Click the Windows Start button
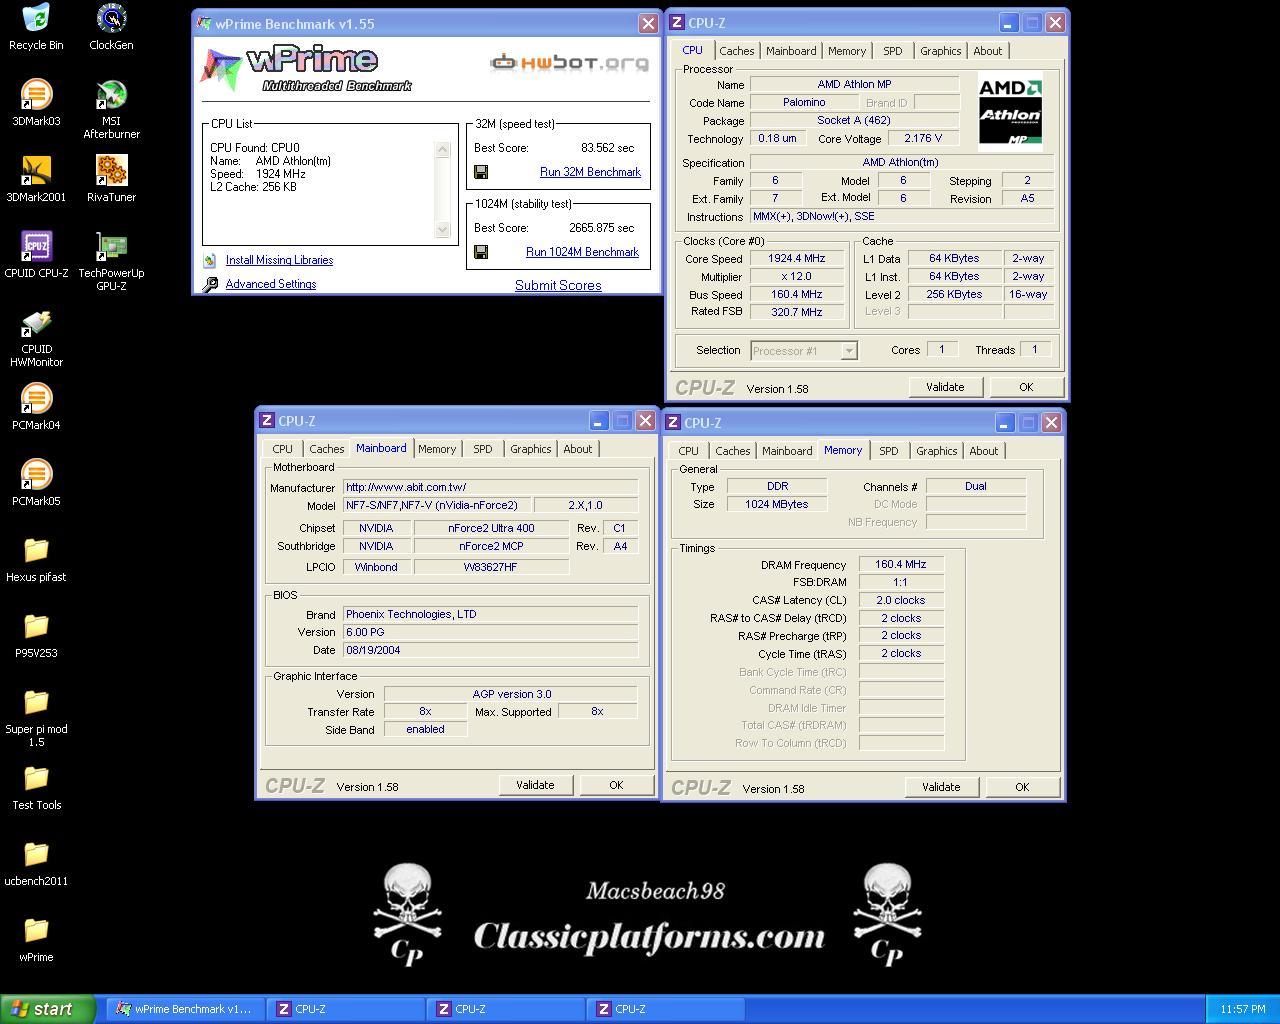Screen dimensions: 1280x1024 [48, 1009]
